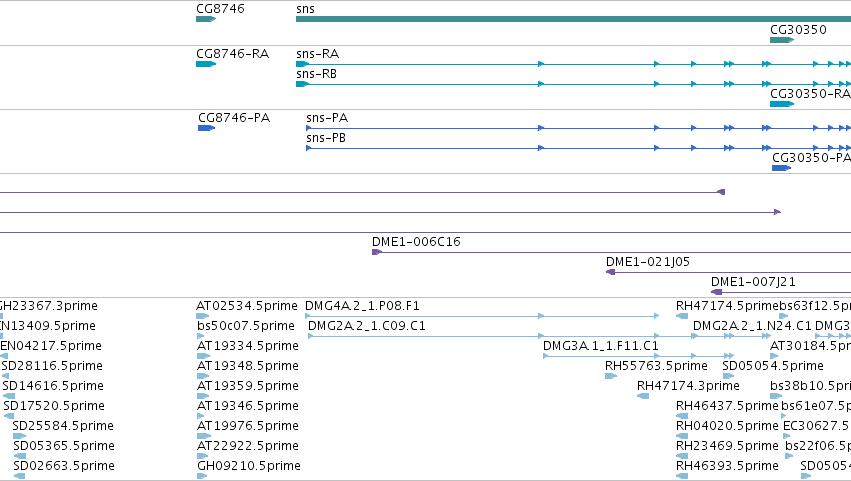Click the sns gene bar
This screenshot has height=481, width=851.
(x=573, y=19)
